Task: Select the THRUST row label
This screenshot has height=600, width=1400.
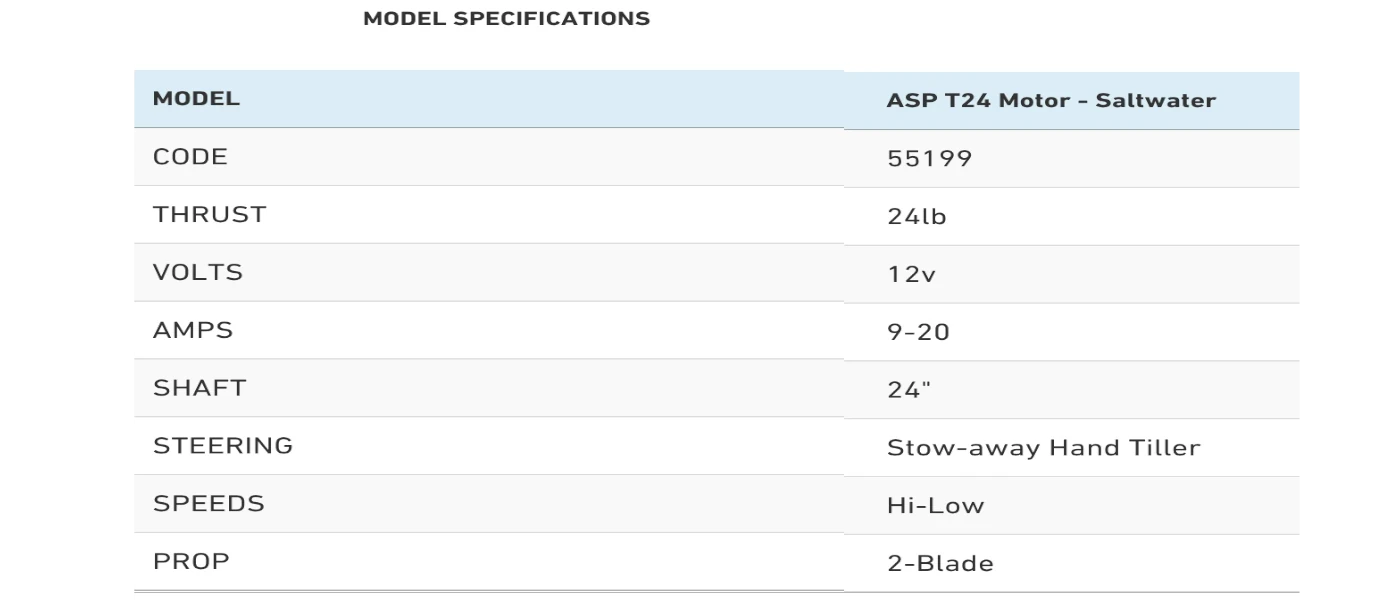Action: (209, 214)
